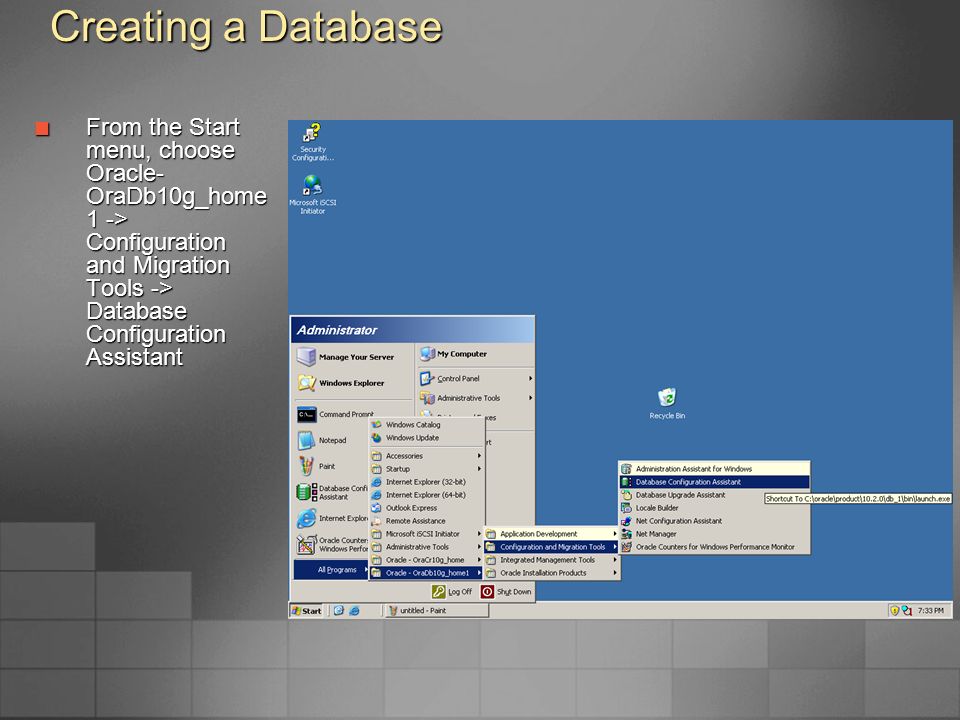Expand Oracle Installation Products submenu
Screen dimensions: 960x720
coord(552,573)
